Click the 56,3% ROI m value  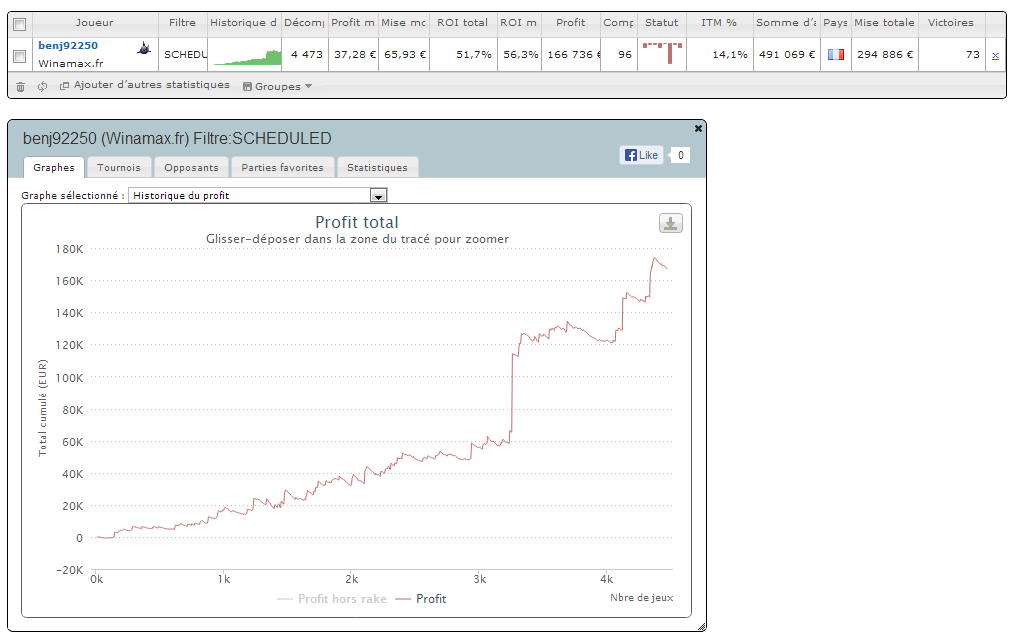click(521, 55)
